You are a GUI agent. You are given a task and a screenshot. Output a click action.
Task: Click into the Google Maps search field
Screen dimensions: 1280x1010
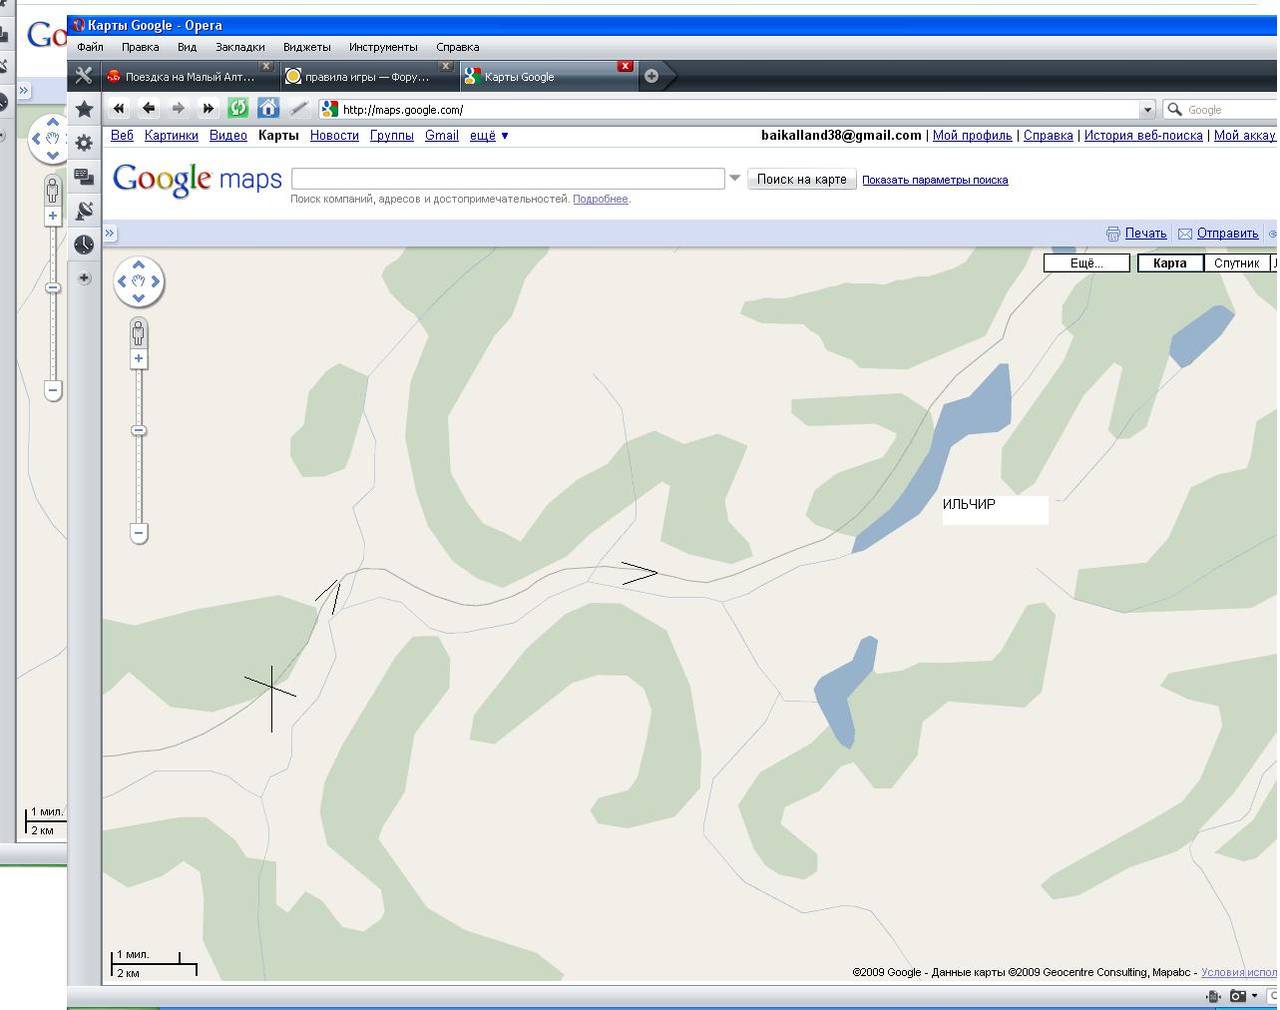[508, 178]
